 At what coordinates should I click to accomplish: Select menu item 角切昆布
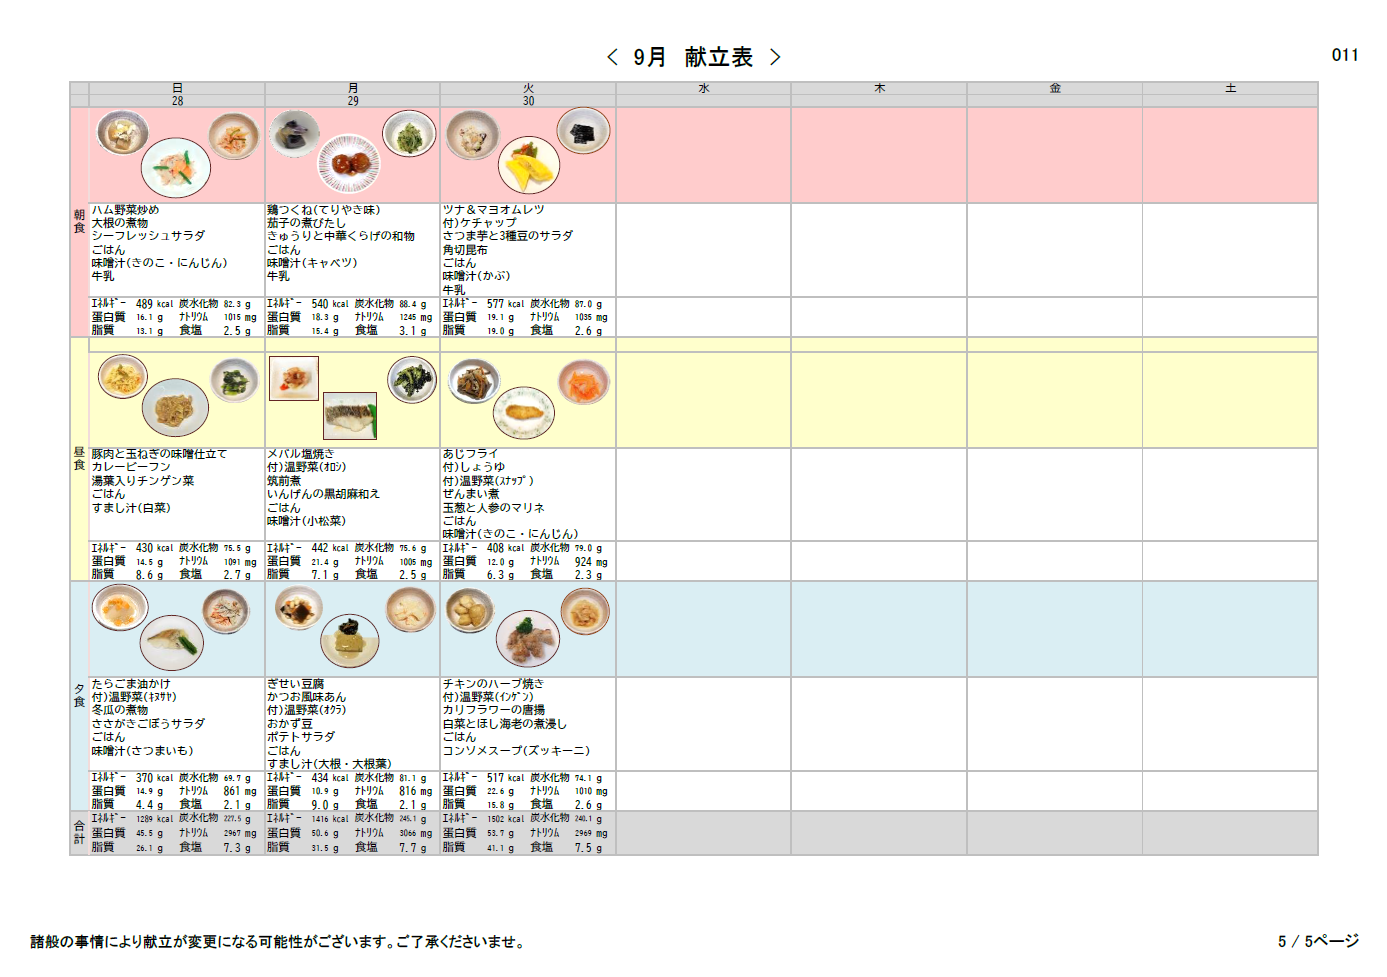[x=465, y=250]
